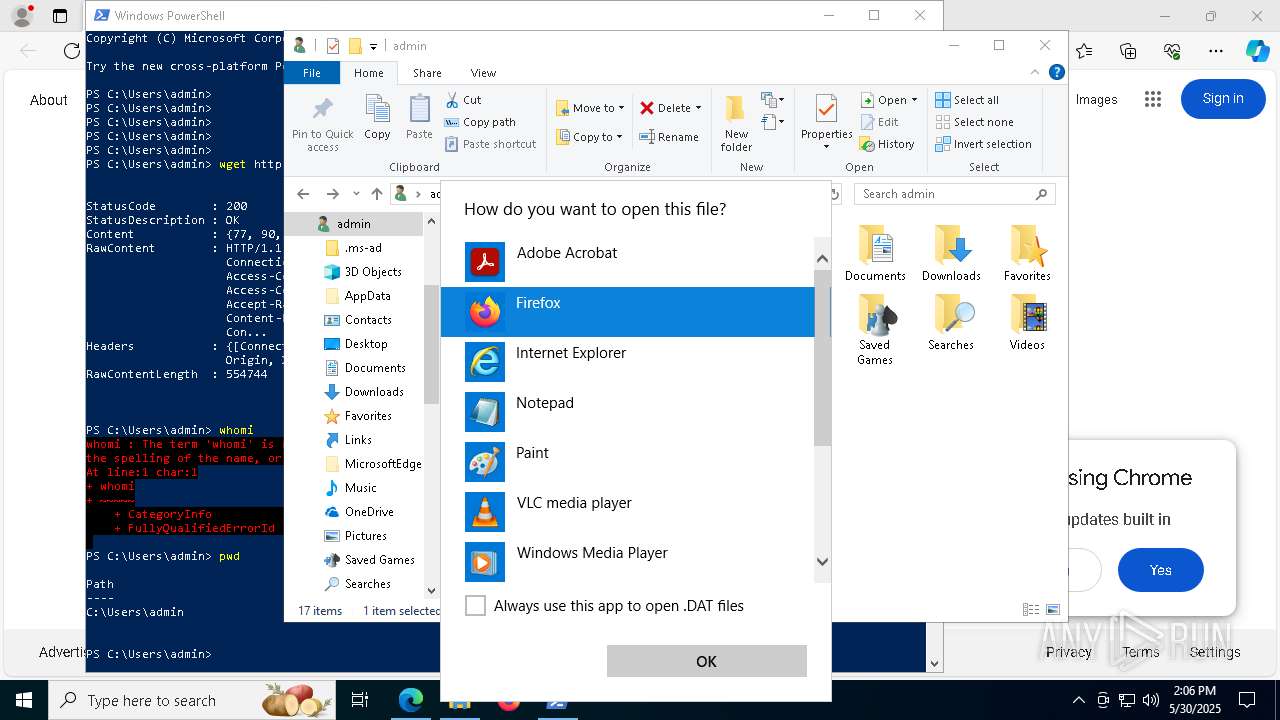
Task: Open the File tab in Explorer ribbon
Action: coord(312,73)
